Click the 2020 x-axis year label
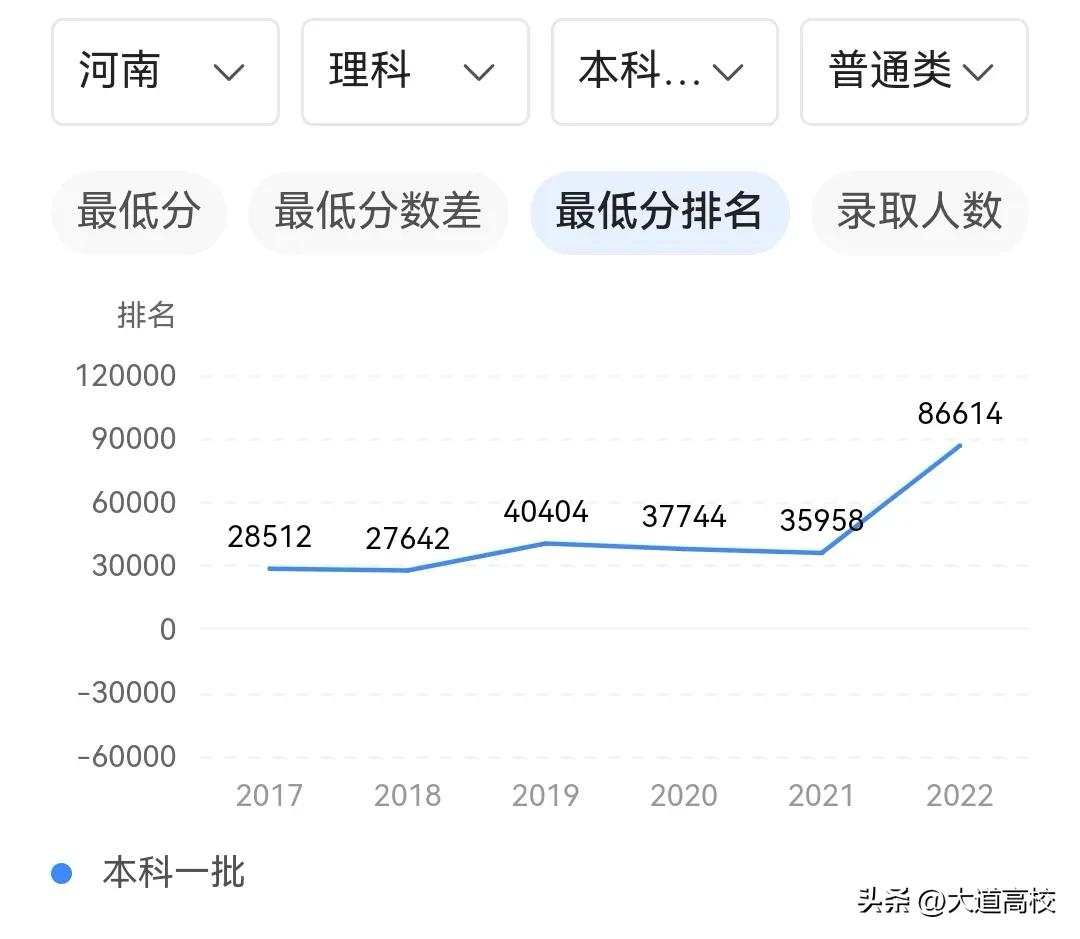 point(684,796)
